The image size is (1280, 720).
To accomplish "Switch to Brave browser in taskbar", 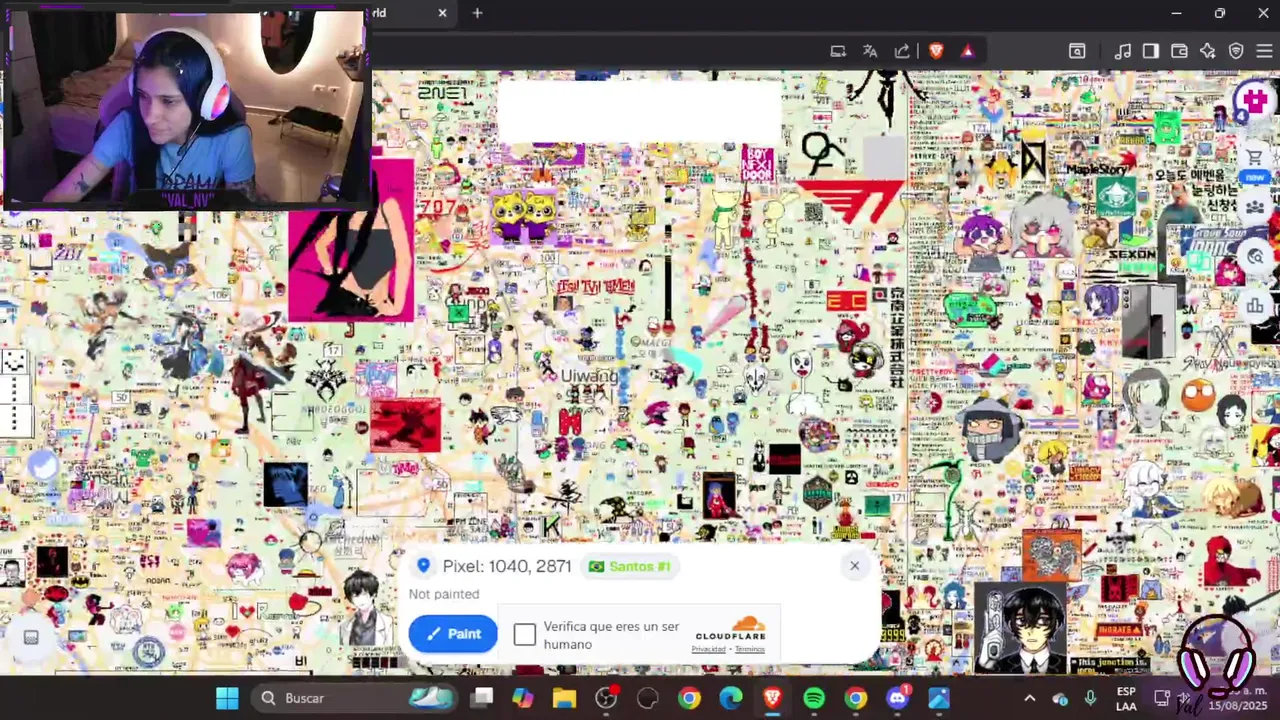I will [772, 698].
